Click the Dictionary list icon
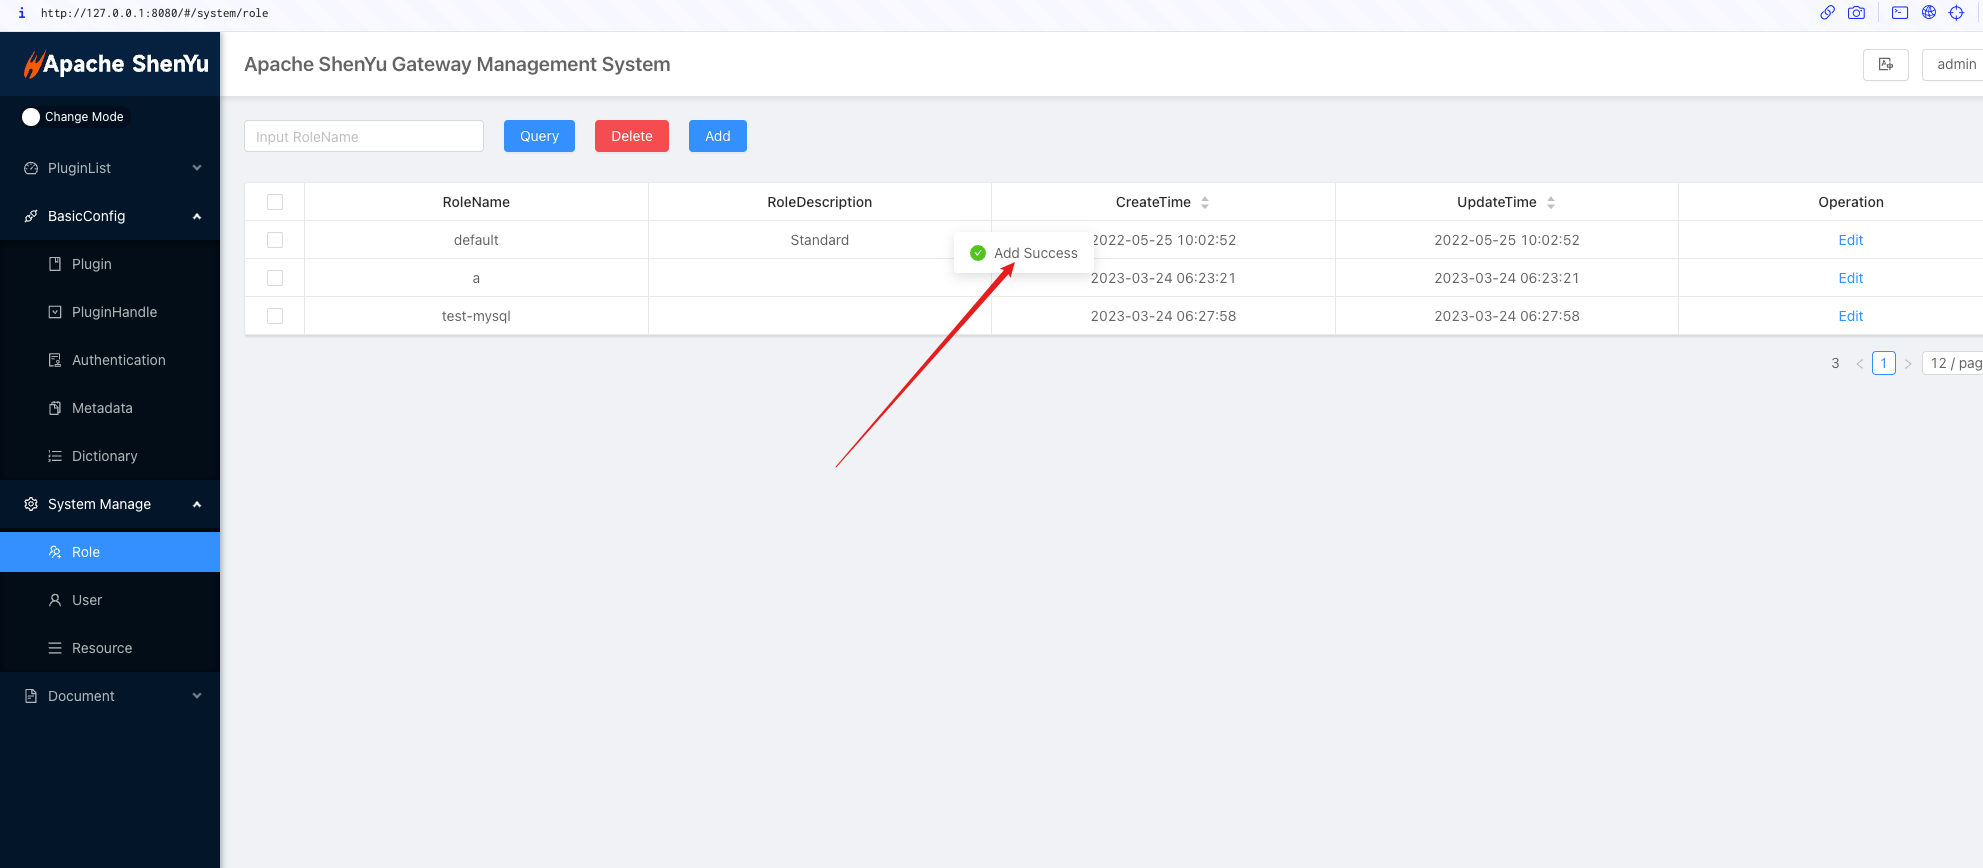 tap(55, 456)
